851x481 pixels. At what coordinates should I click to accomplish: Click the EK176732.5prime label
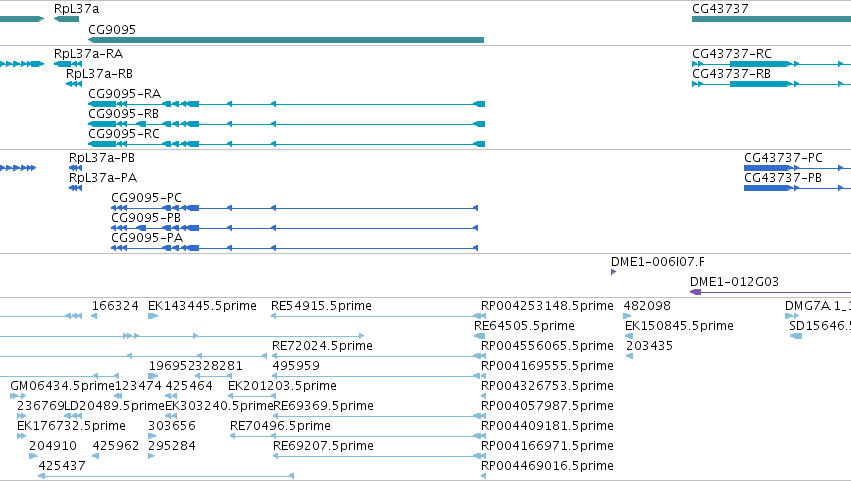tap(71, 427)
